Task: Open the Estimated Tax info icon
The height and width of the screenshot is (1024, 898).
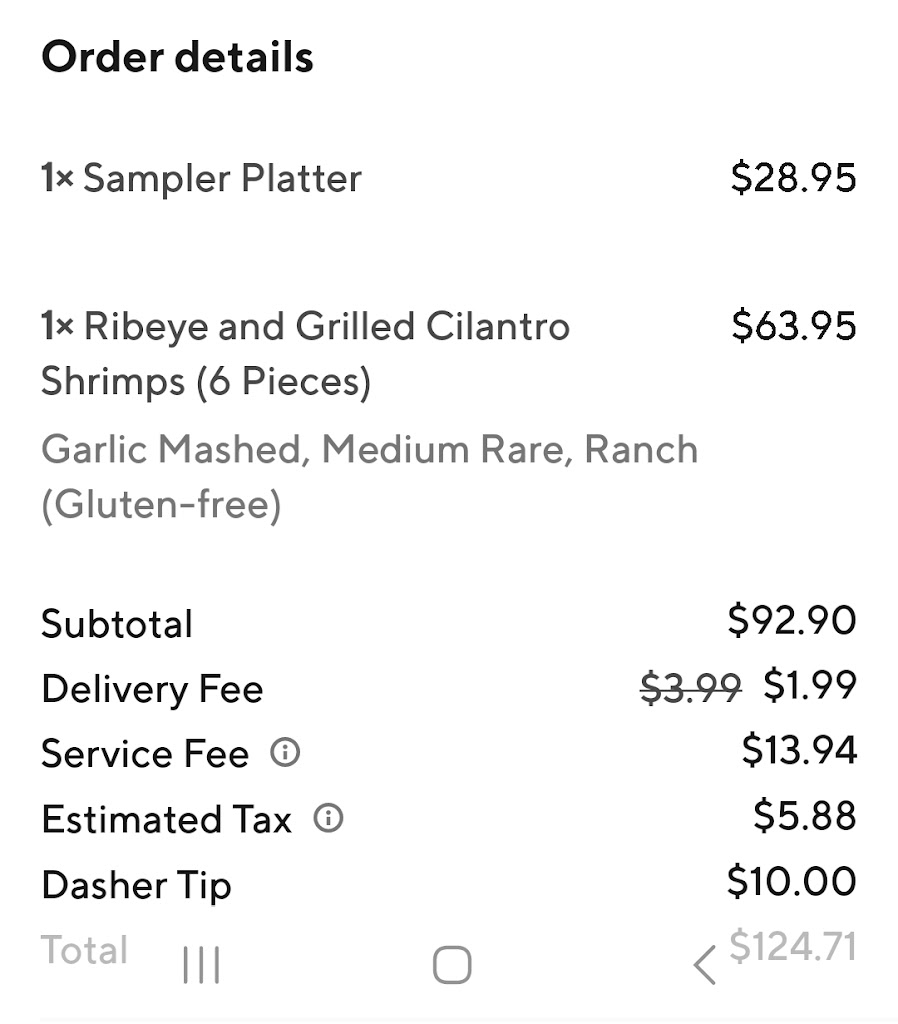Action: coord(328,819)
